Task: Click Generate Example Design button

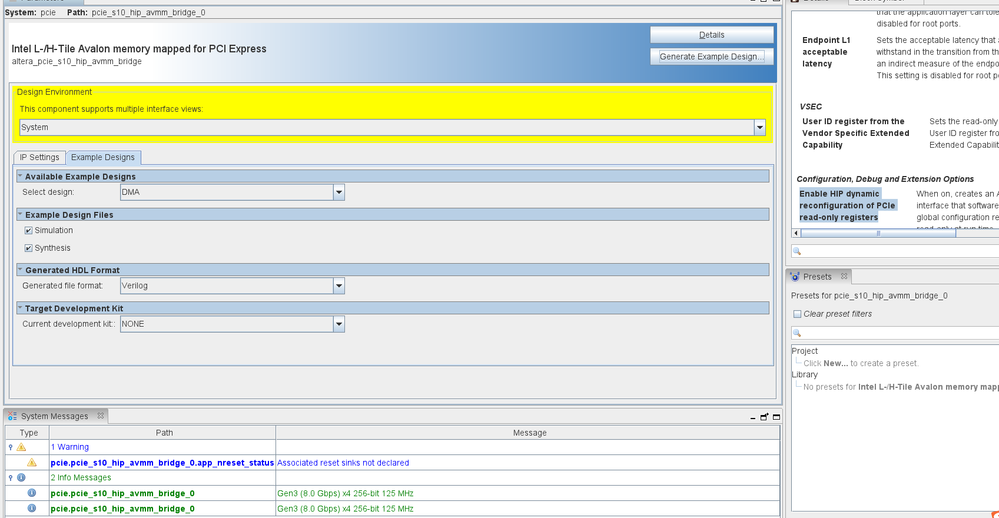Action: 712,57
